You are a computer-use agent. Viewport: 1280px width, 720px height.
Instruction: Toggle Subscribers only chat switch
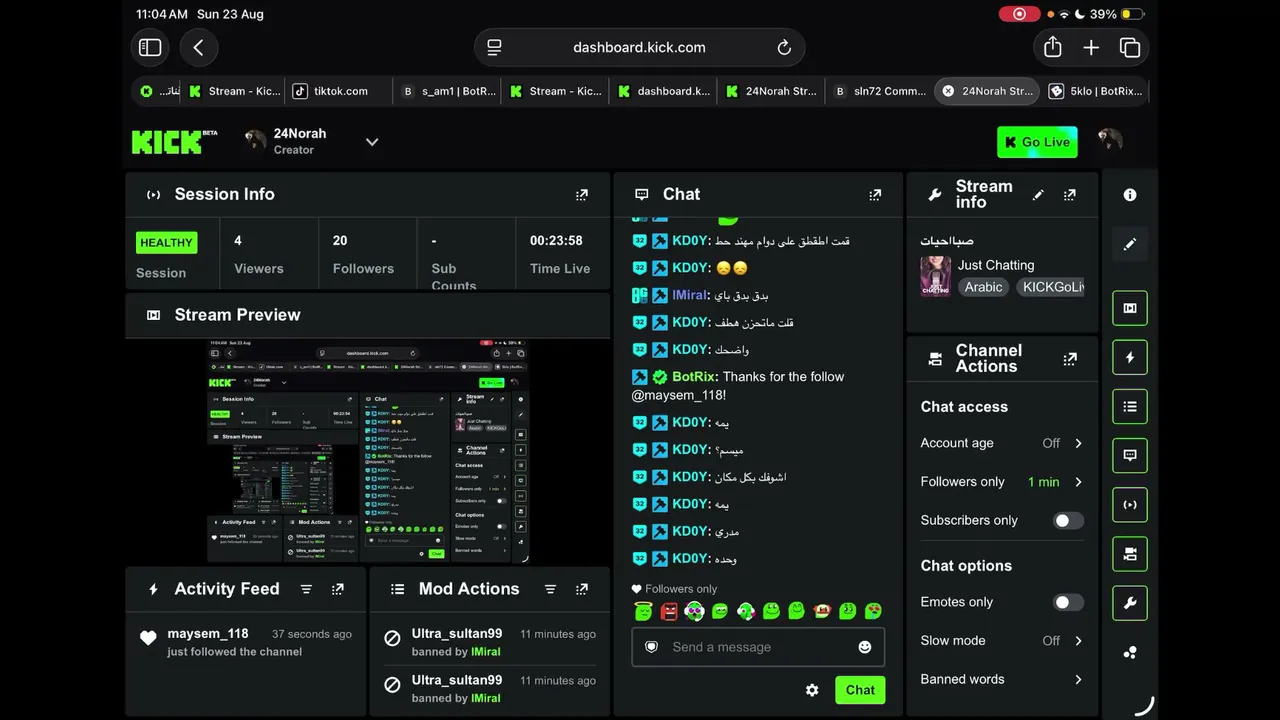[1068, 520]
